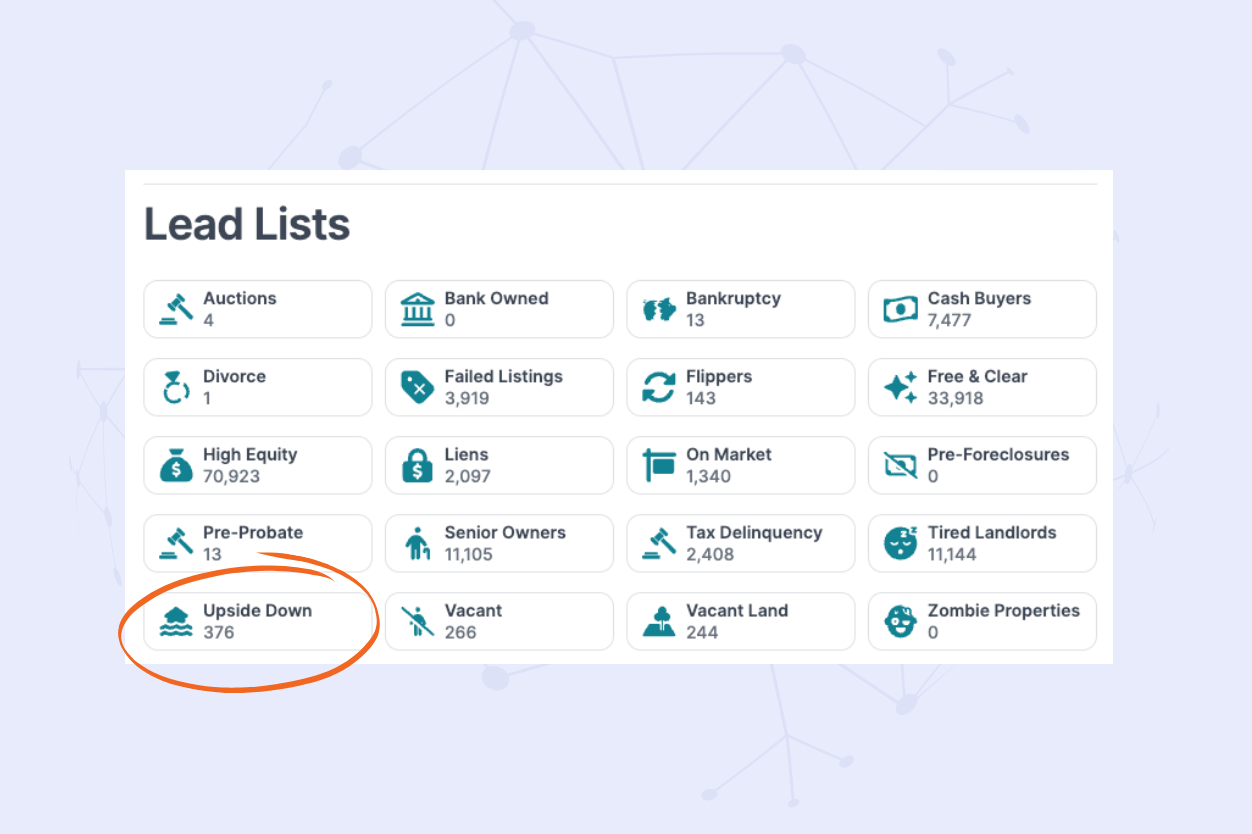
Task: Open the Pre-Foreclosures lead list
Action: point(982,465)
